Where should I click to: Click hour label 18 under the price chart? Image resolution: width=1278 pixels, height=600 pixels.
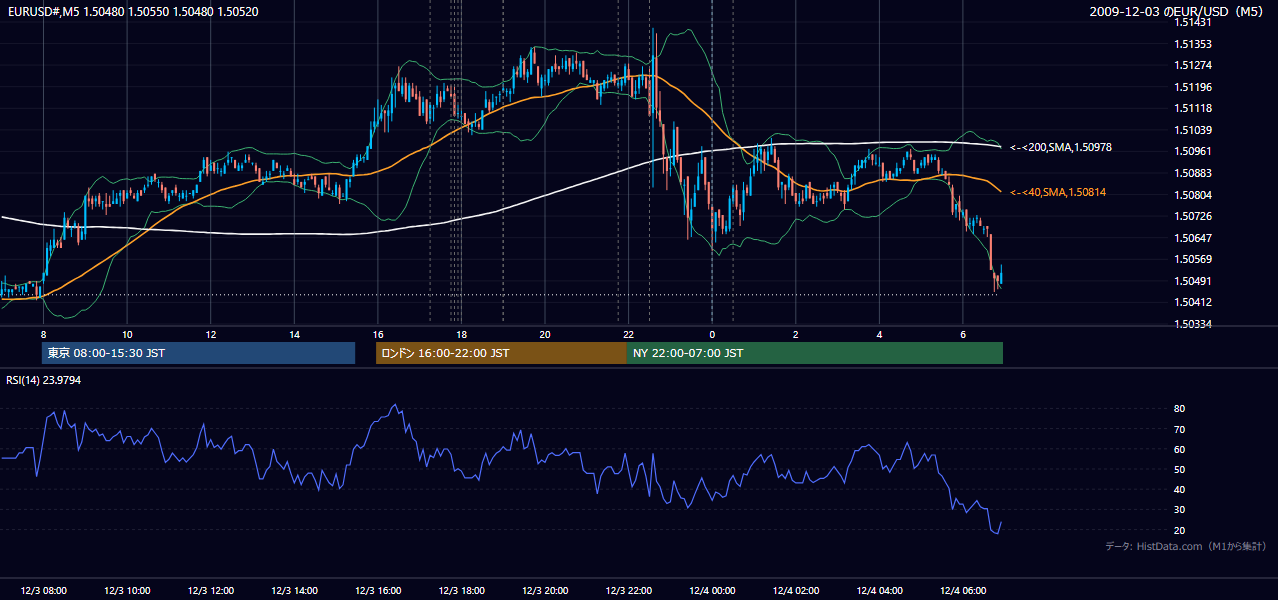[461, 334]
